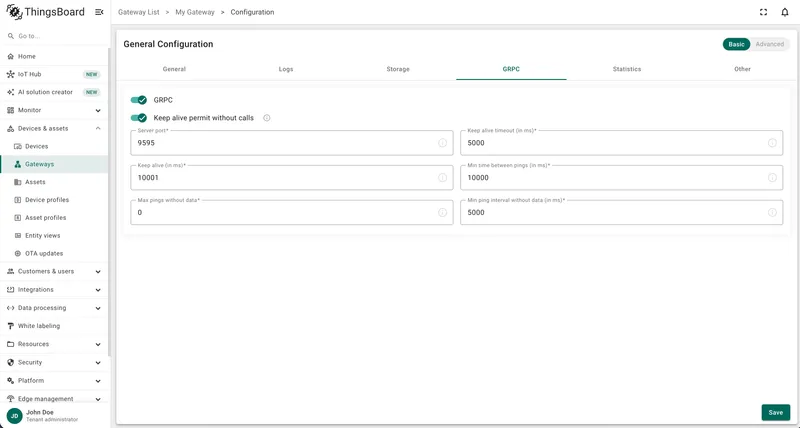Viewport: 800px width, 428px height.
Task: Click info icon in Keep alive timeout field
Action: click(x=772, y=143)
